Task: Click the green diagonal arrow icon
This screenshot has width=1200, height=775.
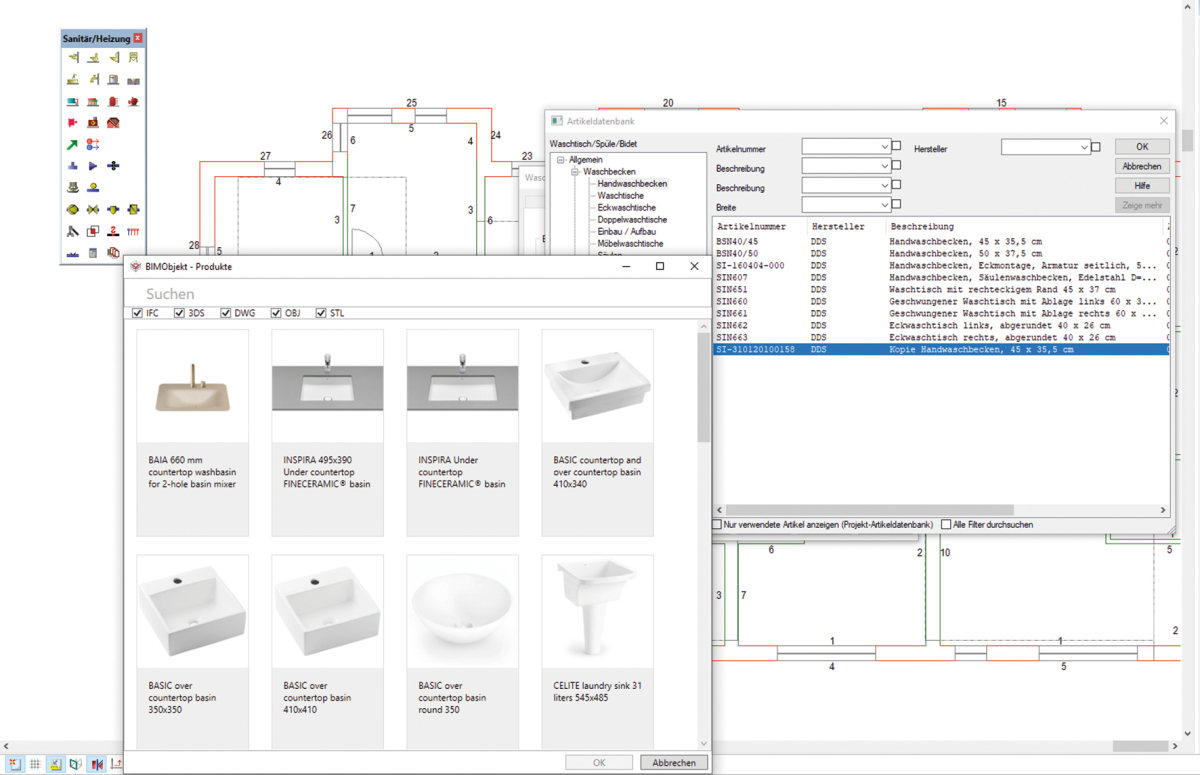Action: tap(73, 145)
